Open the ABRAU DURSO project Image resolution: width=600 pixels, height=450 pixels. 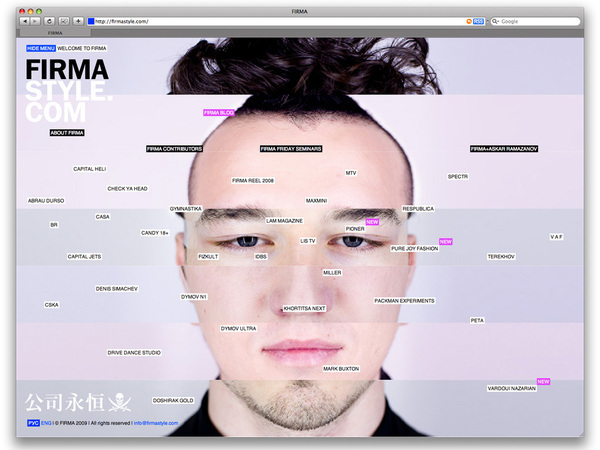pyautogui.click(x=46, y=201)
